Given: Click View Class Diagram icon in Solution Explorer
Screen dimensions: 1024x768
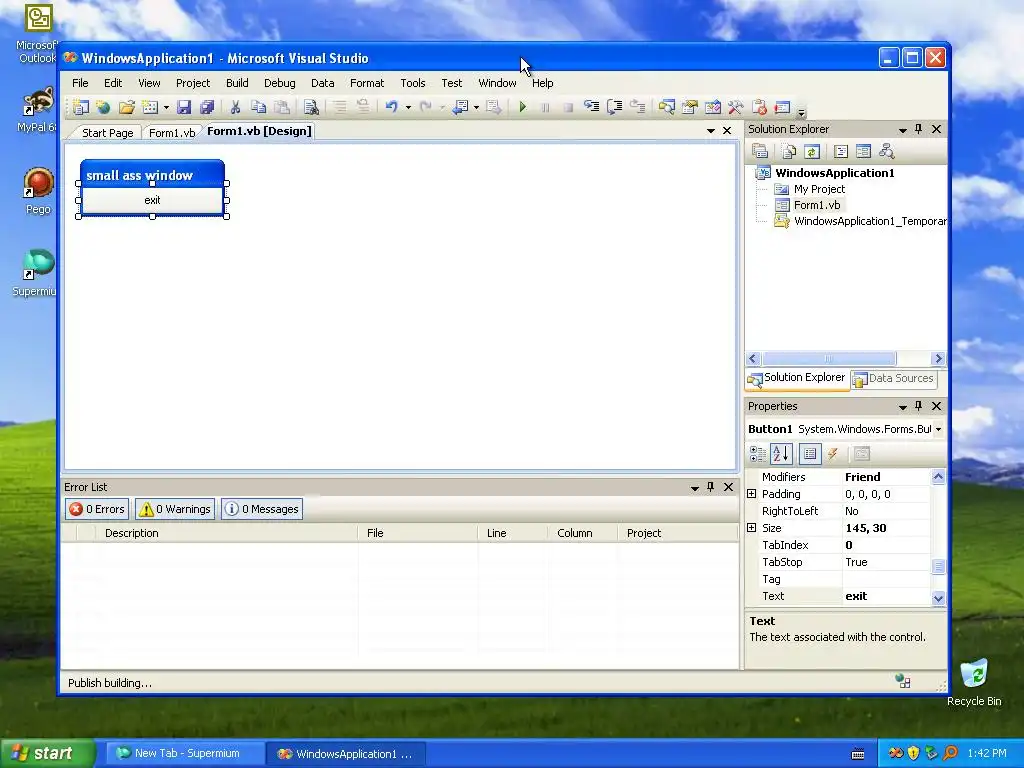Looking at the screenshot, I should click(x=886, y=152).
